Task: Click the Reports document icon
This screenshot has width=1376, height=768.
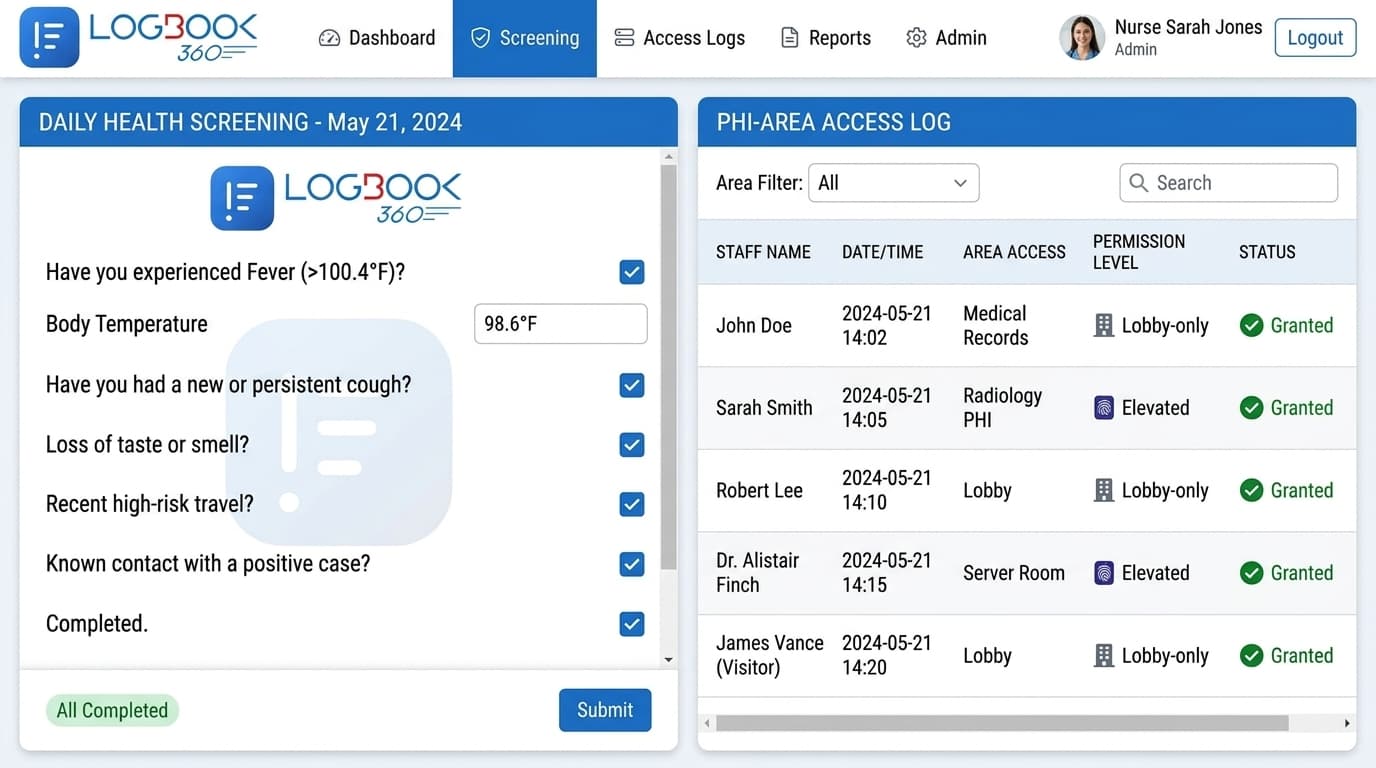Action: pyautogui.click(x=790, y=38)
